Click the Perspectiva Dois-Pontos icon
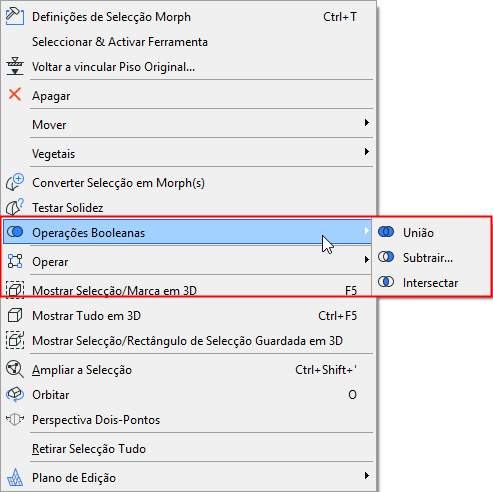This screenshot has width=493, height=492. click(15, 419)
